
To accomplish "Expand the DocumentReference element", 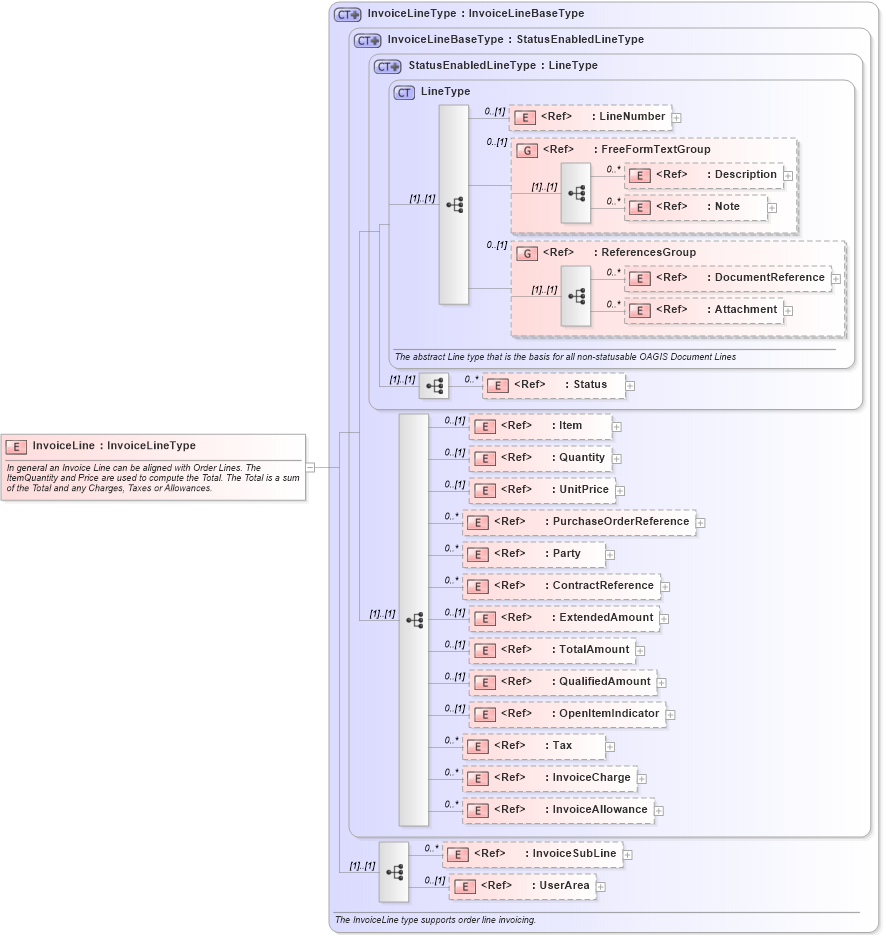I will coord(834,278).
